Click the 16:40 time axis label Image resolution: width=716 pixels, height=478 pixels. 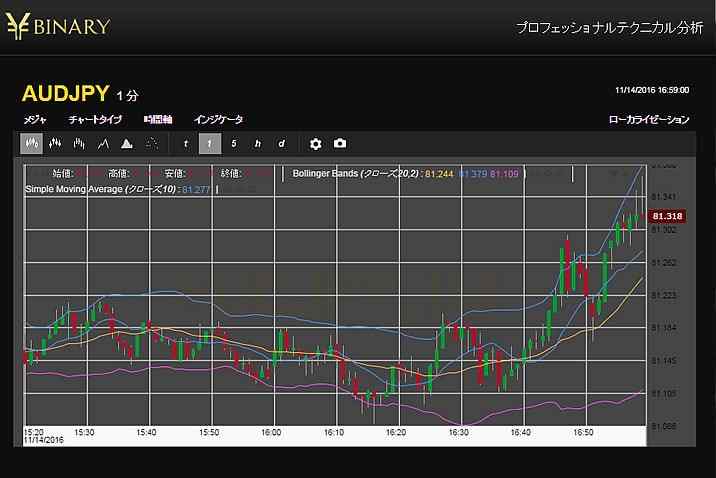[521, 432]
